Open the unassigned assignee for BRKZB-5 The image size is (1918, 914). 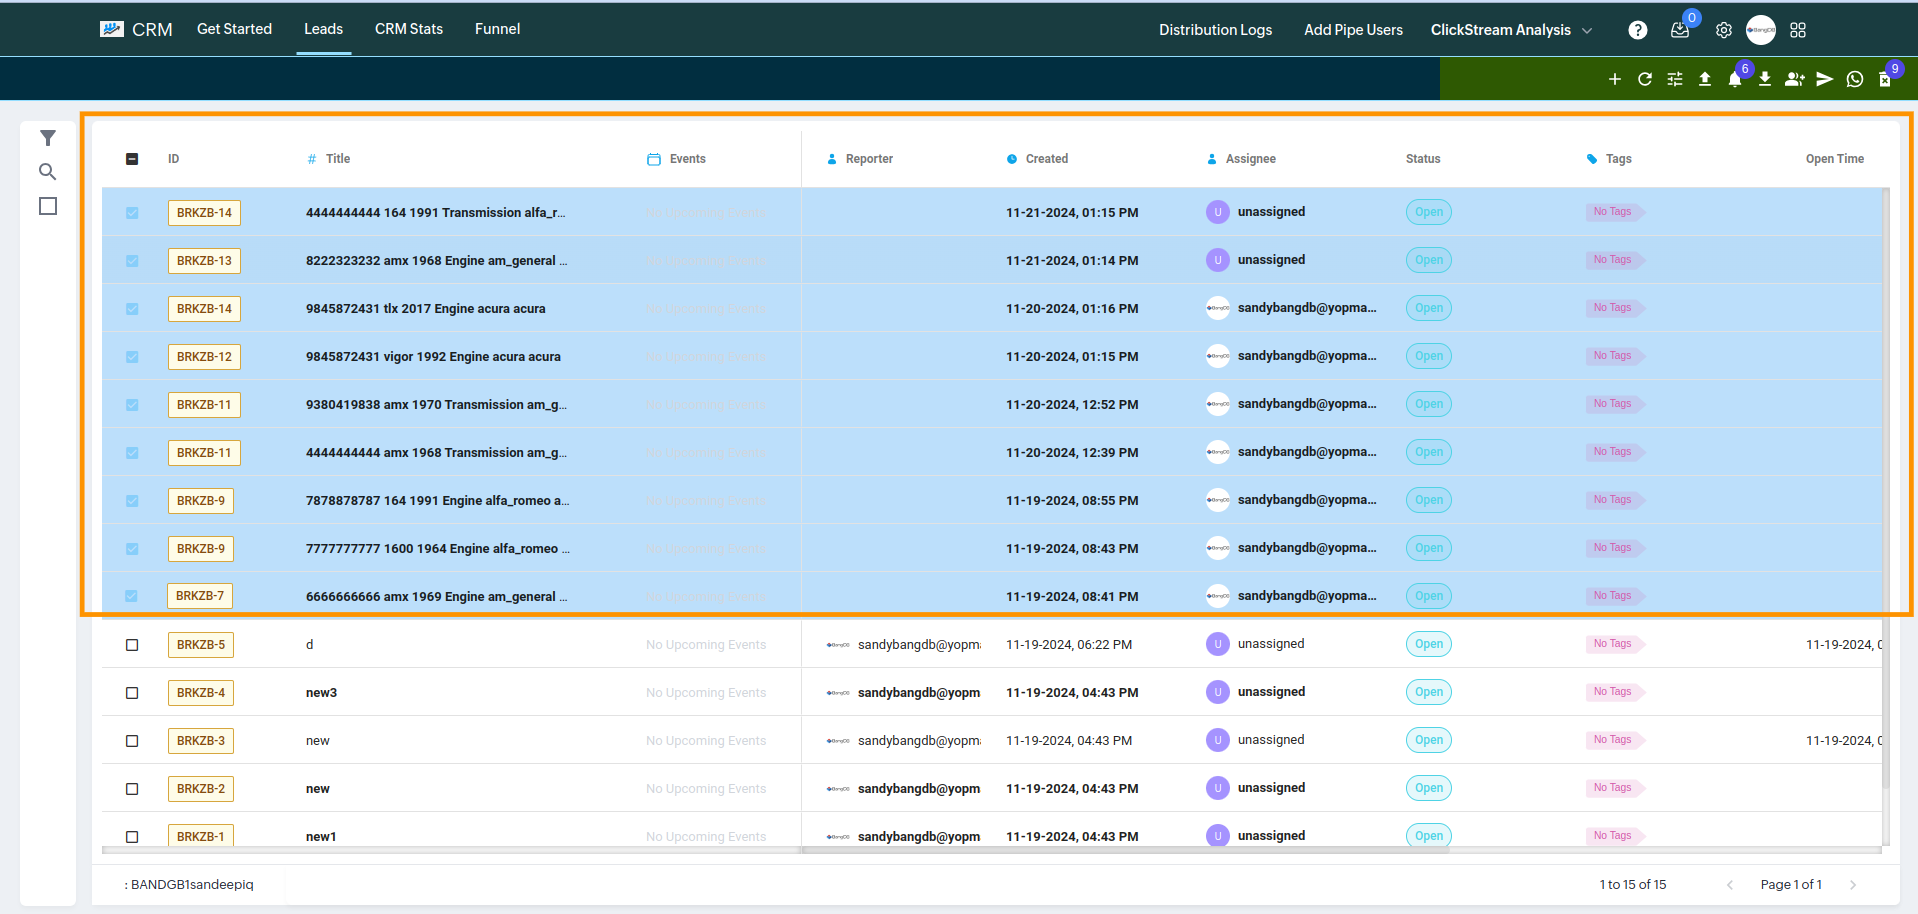[x=1256, y=644]
